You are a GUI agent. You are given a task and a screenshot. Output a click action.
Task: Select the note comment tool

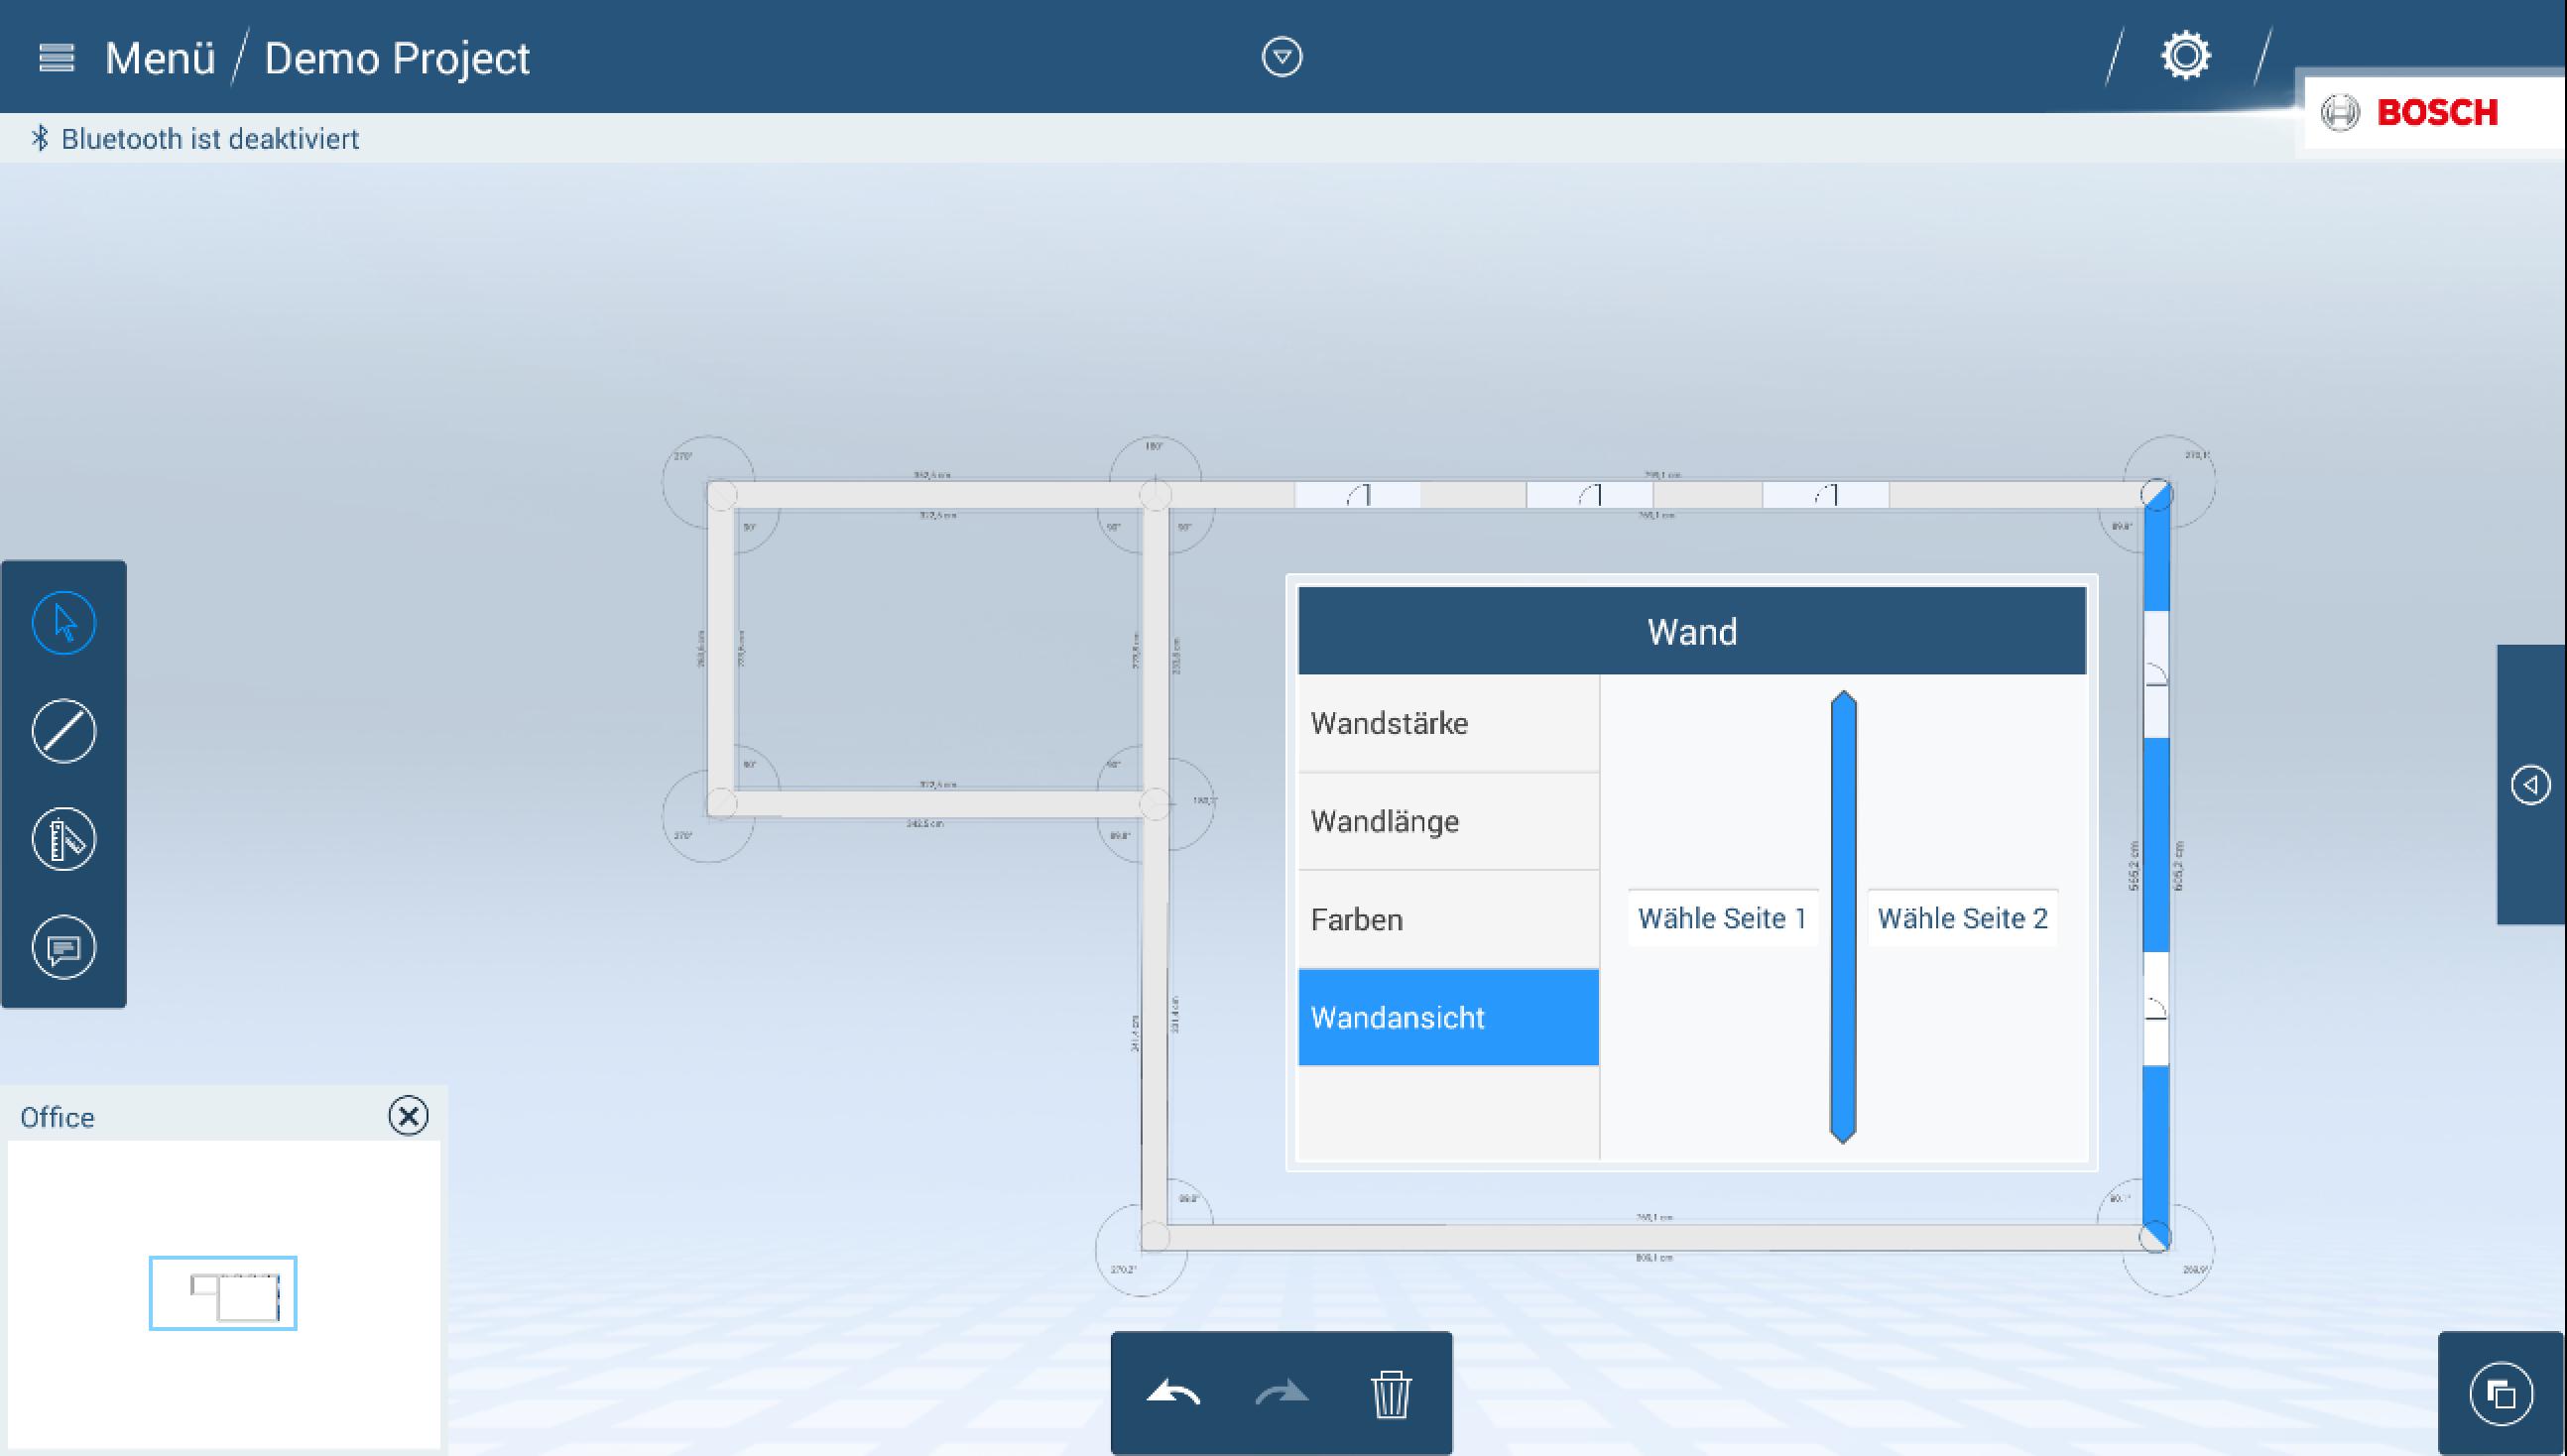coord(64,947)
